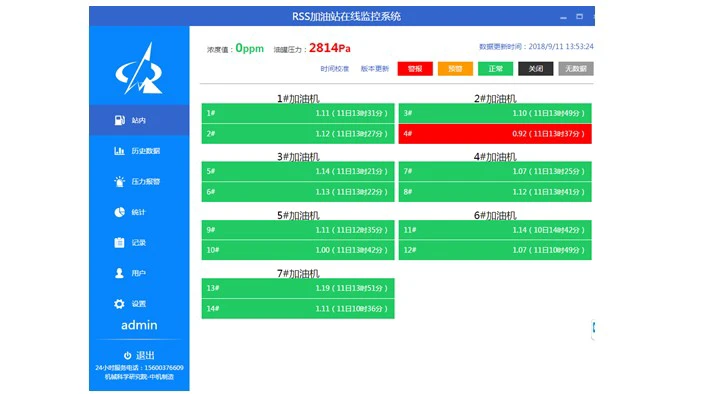
Task: Click the 数据更新时间 2018/9/11 13:53:24 timestamp
Action: [x=536, y=47]
